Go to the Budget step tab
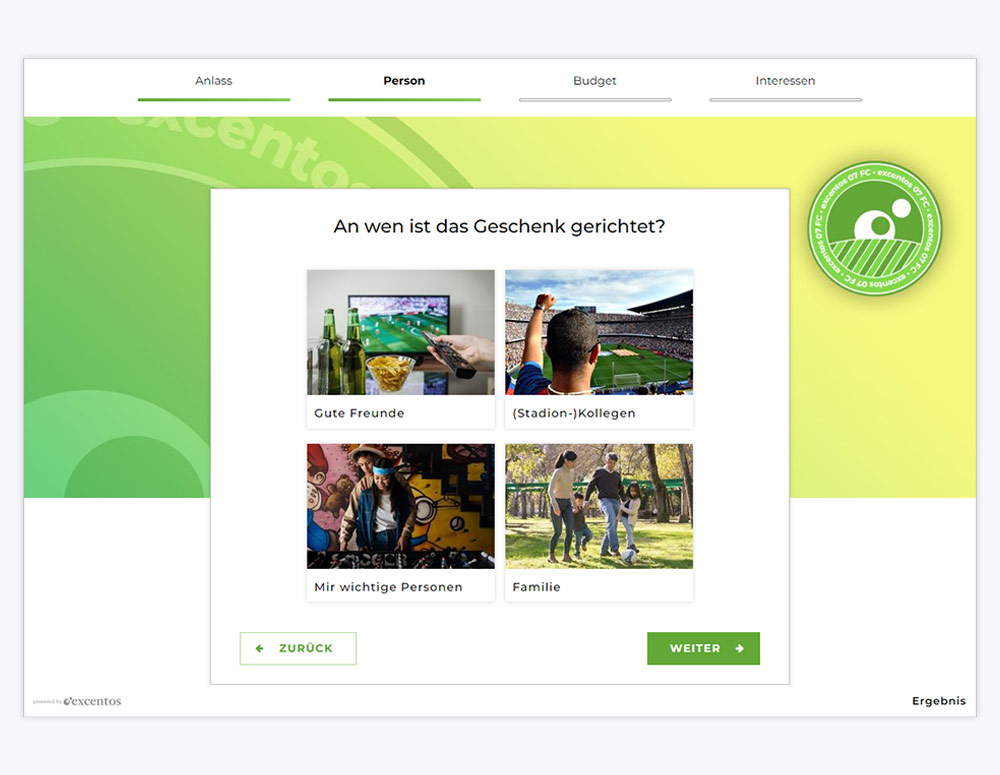1000x775 pixels. (x=594, y=81)
